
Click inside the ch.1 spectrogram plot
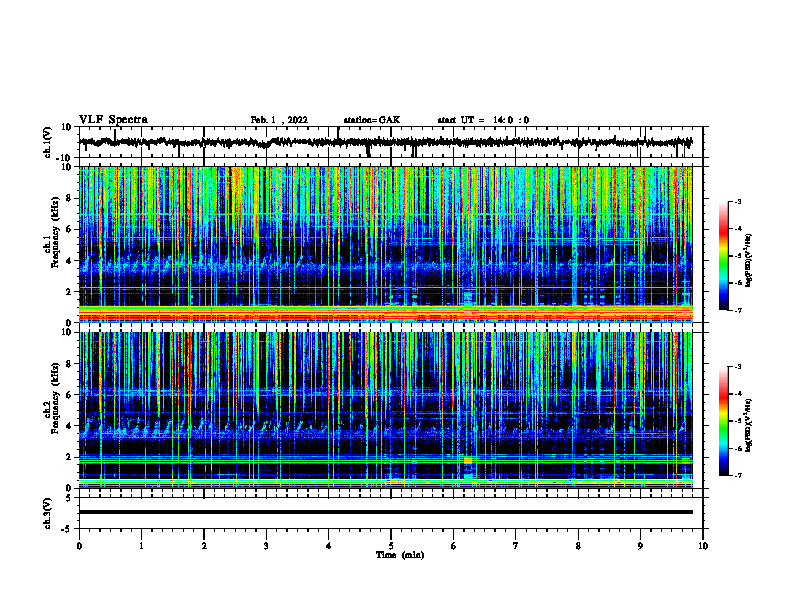click(x=385, y=244)
